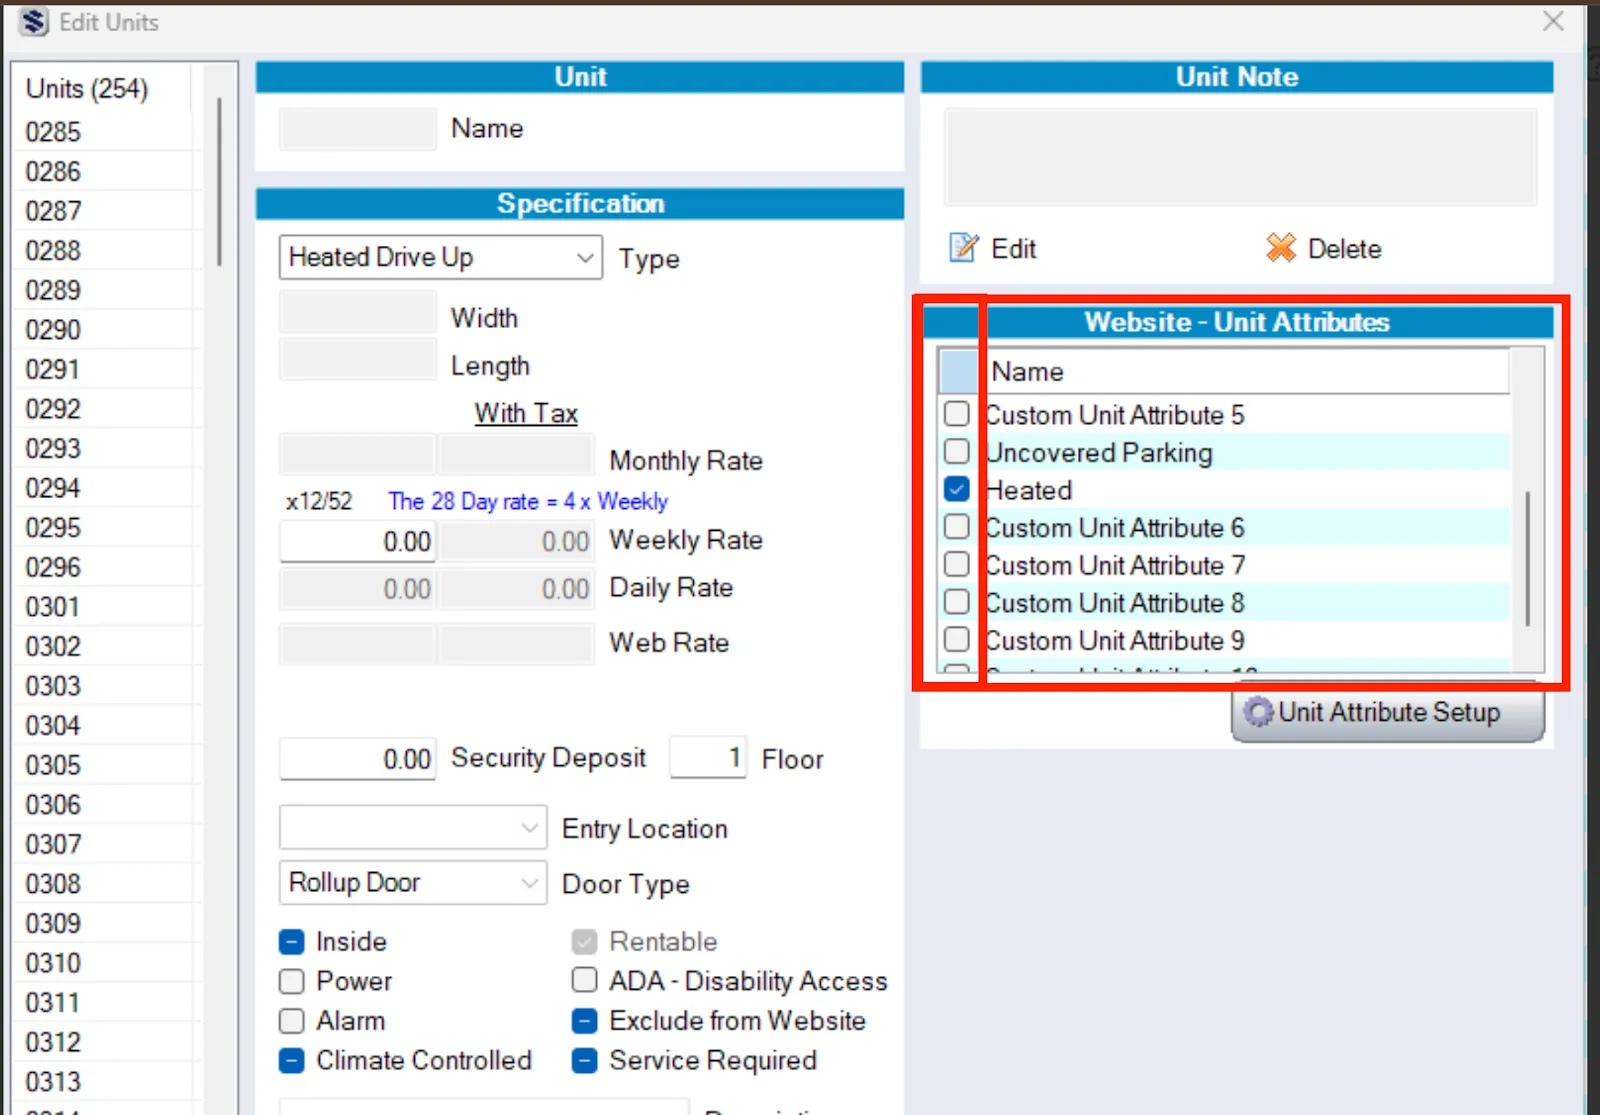1600x1115 pixels.
Task: Check the Custom Unit Attribute 6 checkbox
Action: 957,526
